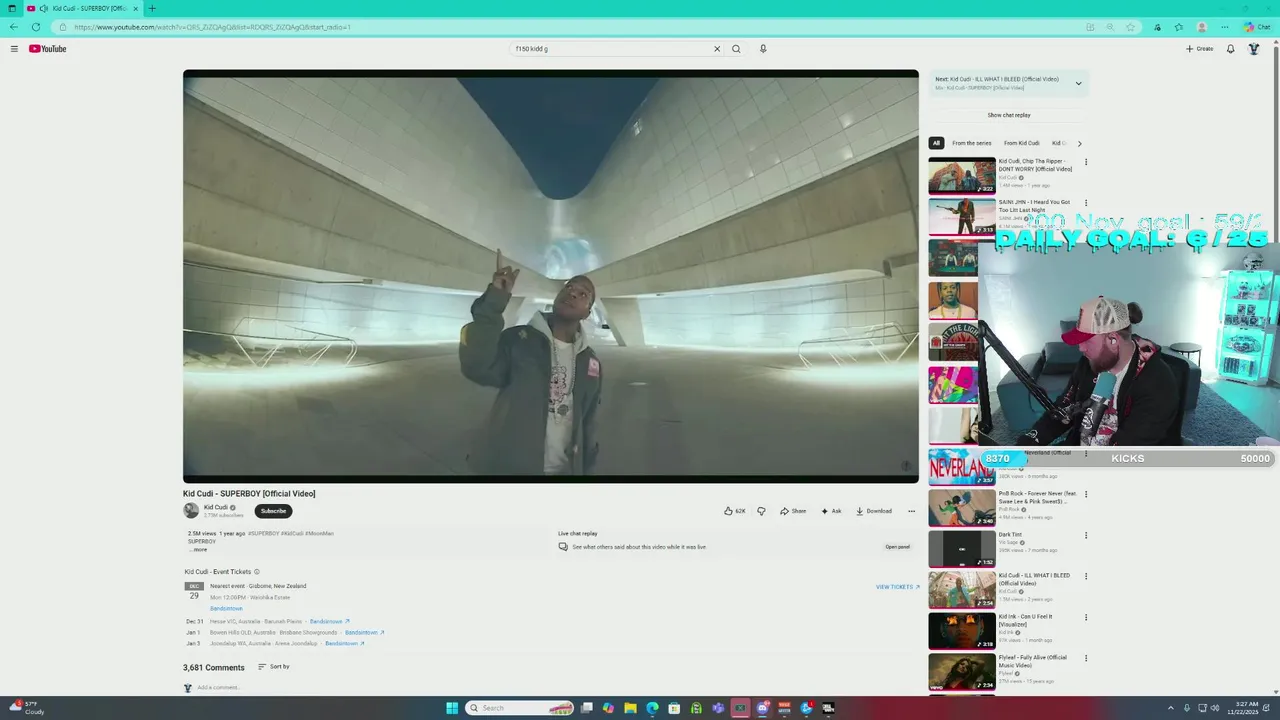Open options menu for Can U Feel It video
This screenshot has height=720, width=1280.
[1086, 617]
